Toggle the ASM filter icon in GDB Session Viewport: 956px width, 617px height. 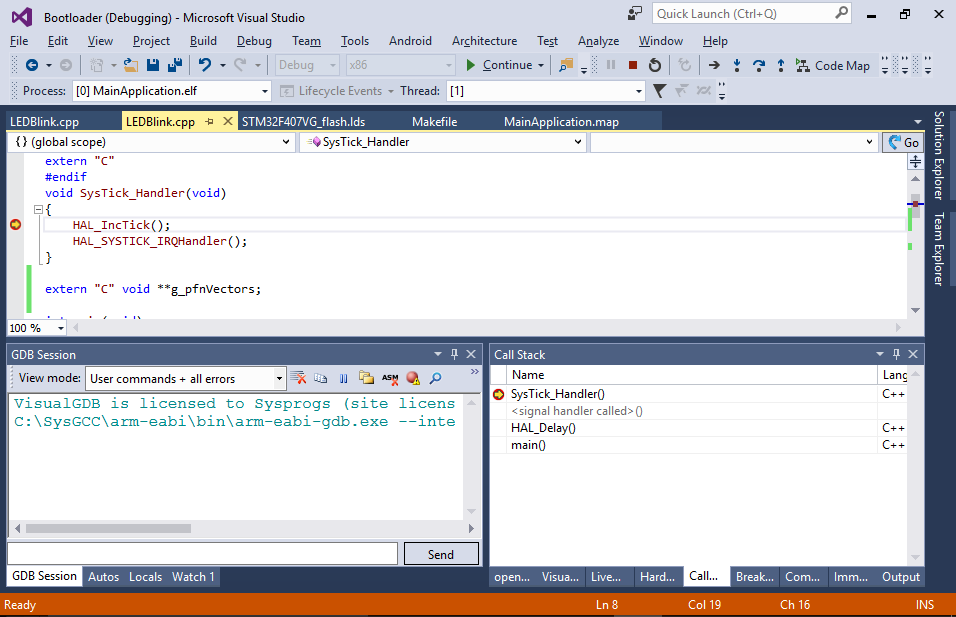tap(390, 379)
